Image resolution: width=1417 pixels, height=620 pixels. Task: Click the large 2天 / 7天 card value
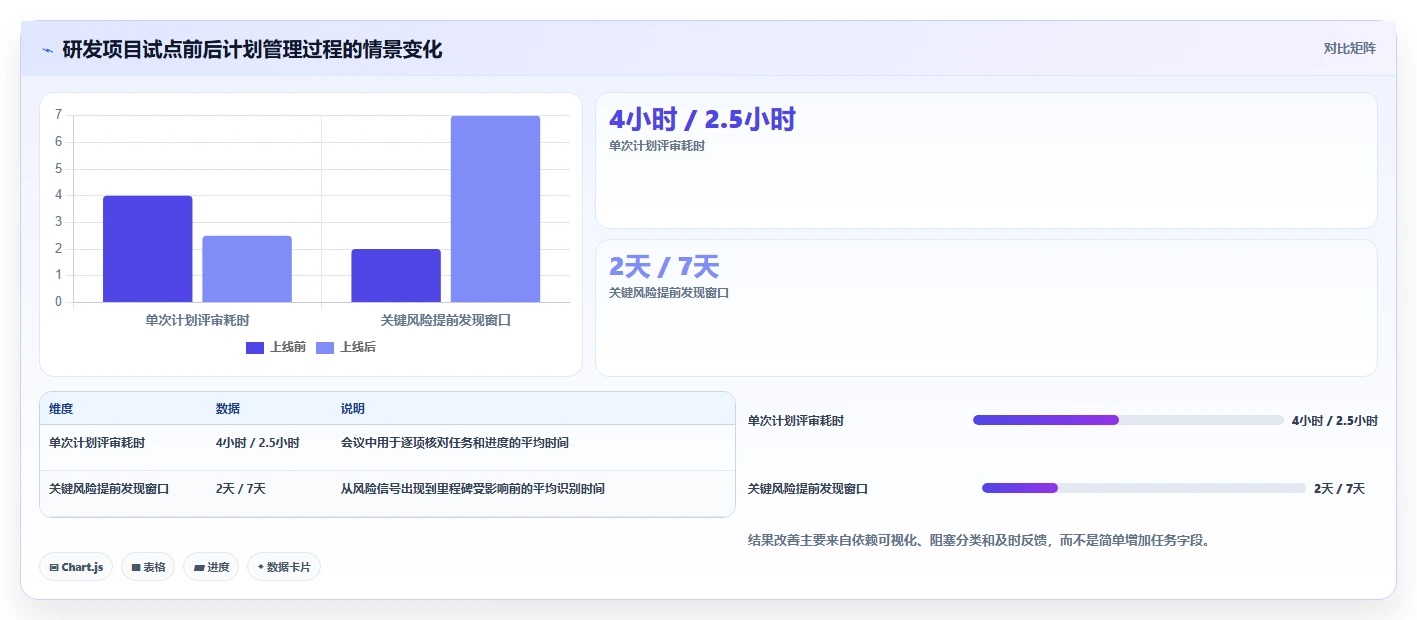tap(664, 267)
